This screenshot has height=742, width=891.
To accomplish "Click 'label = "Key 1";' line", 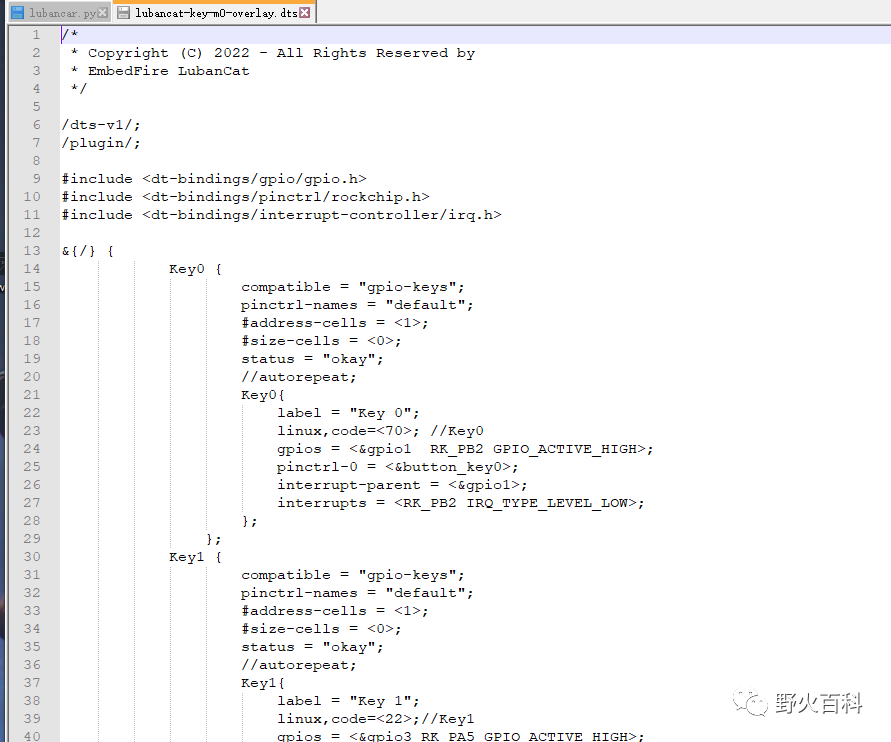I will click(348, 701).
